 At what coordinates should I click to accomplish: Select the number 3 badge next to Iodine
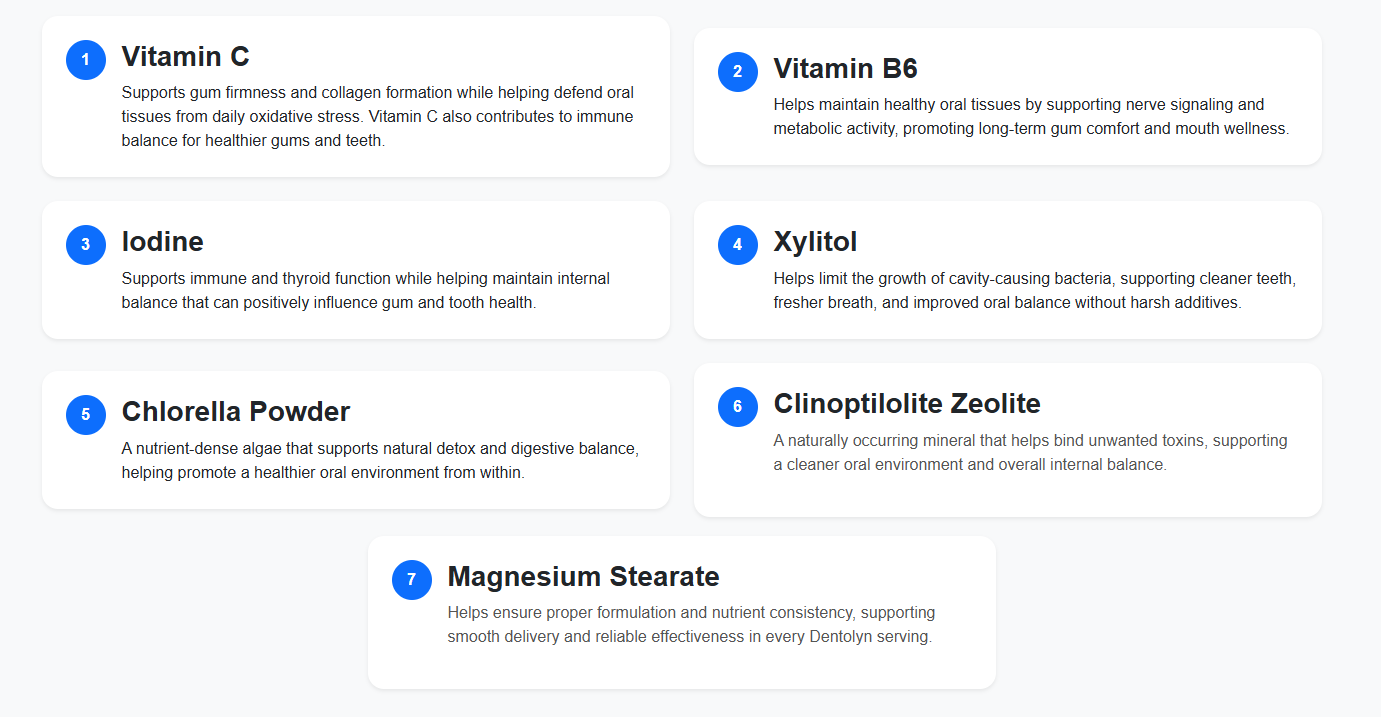[86, 245]
